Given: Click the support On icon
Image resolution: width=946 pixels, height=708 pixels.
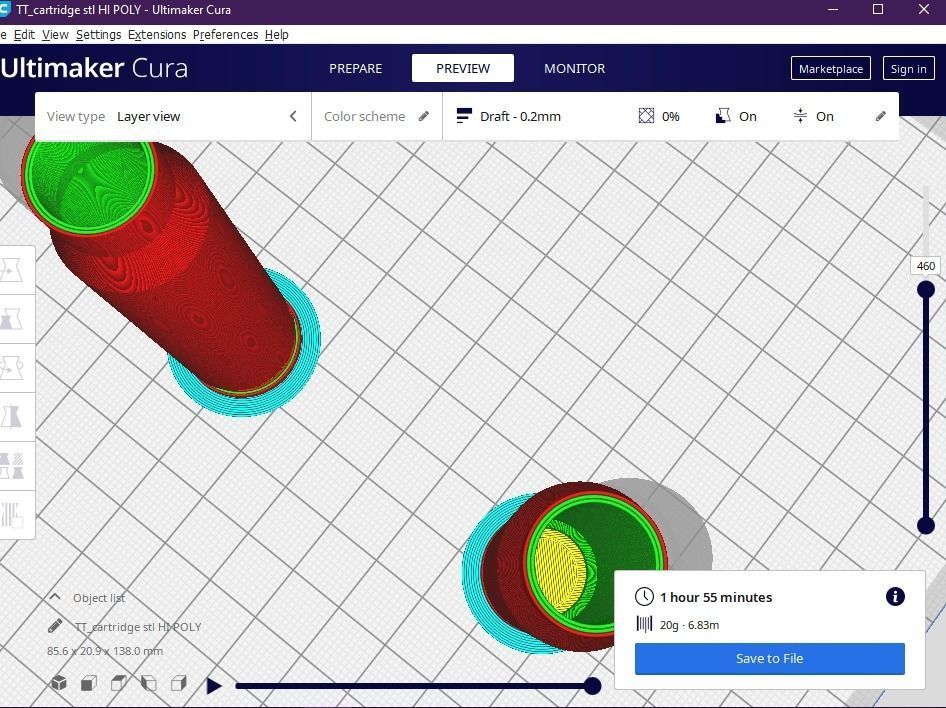Looking at the screenshot, I should pyautogui.click(x=723, y=116).
